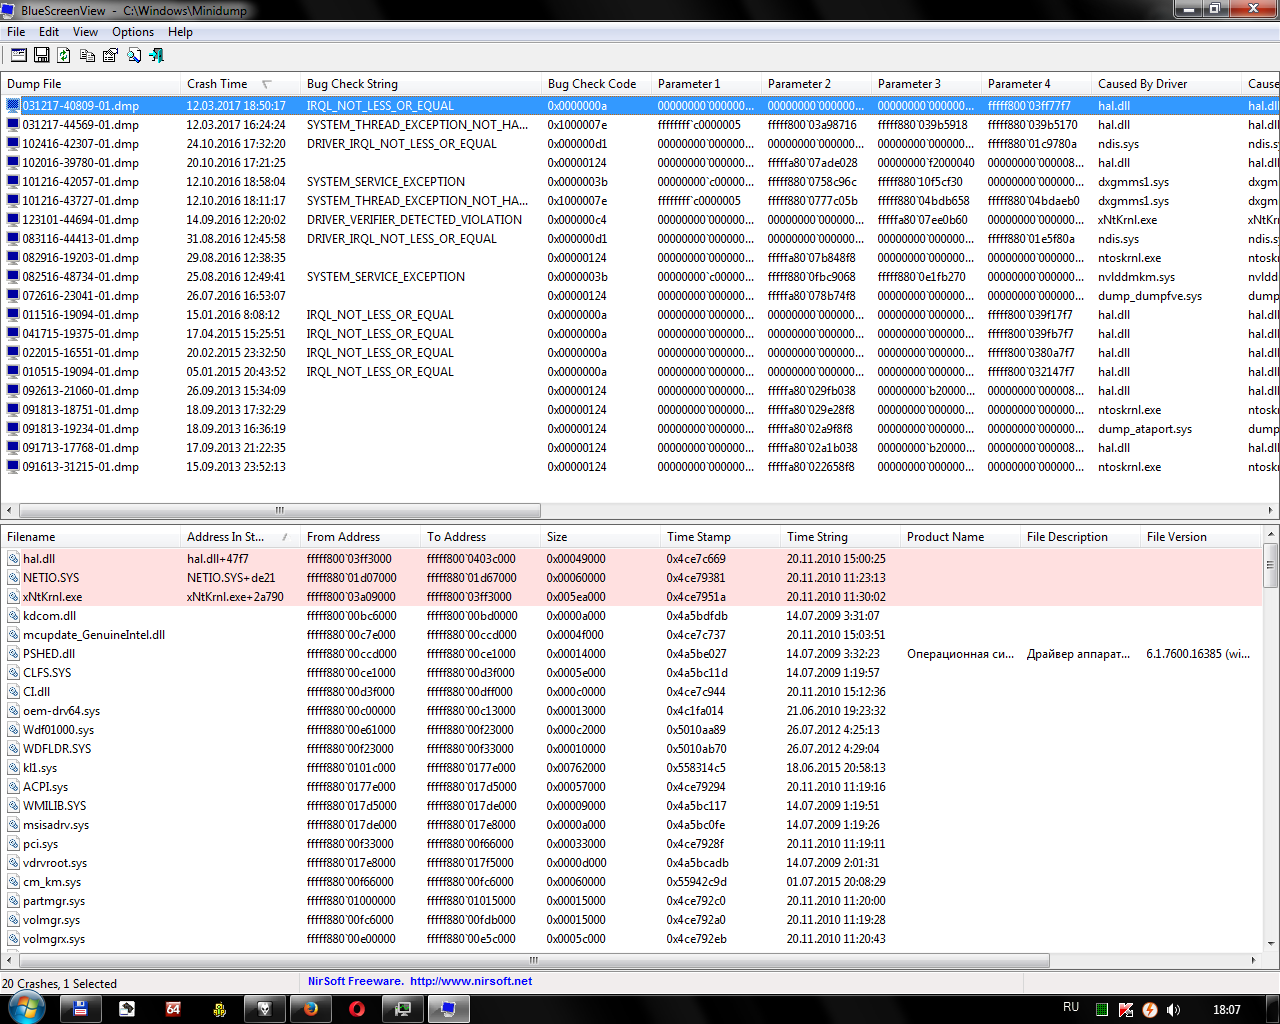The image size is (1280, 1024).
Task: Open the Edit menu
Action: [x=49, y=32]
